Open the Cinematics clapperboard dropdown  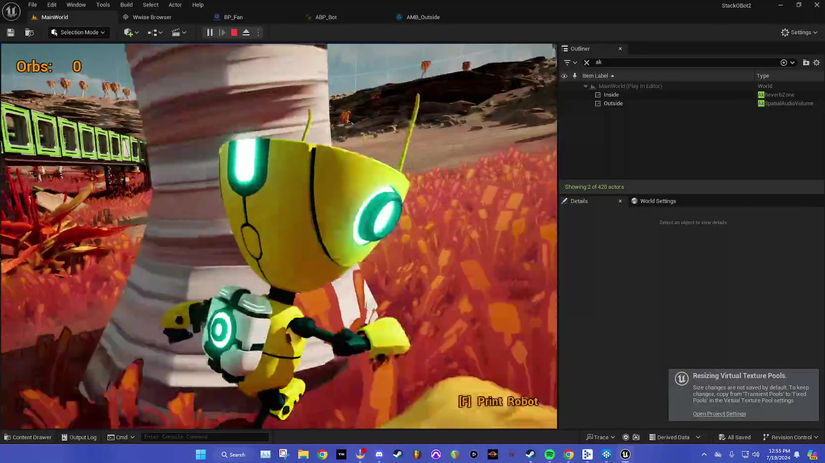pos(179,33)
